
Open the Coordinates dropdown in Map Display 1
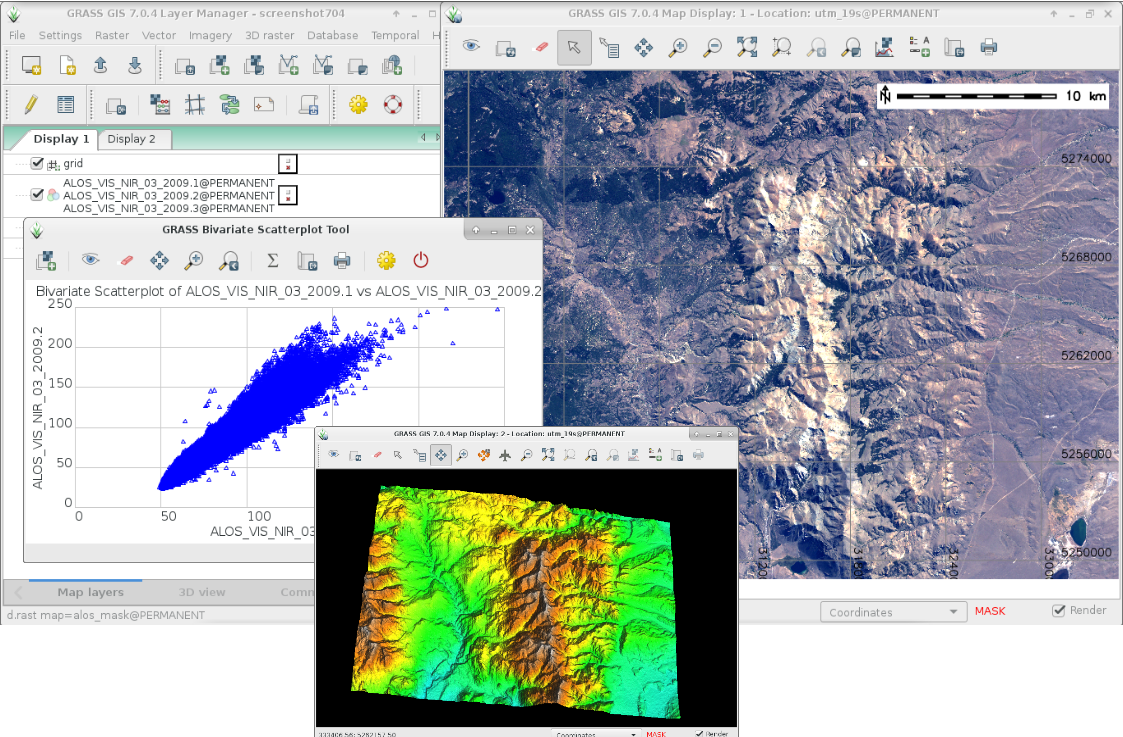pyautogui.click(x=892, y=612)
